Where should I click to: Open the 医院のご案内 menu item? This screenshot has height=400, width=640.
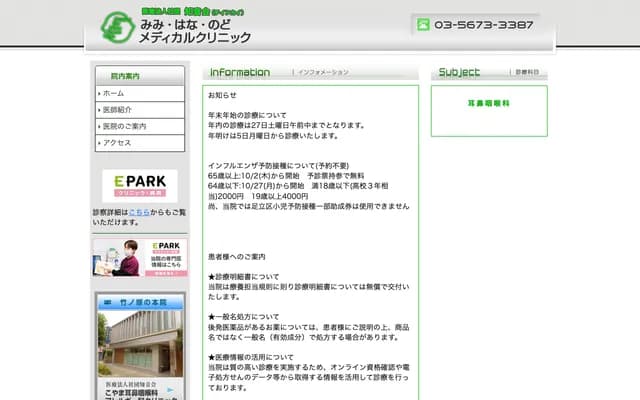coord(140,127)
